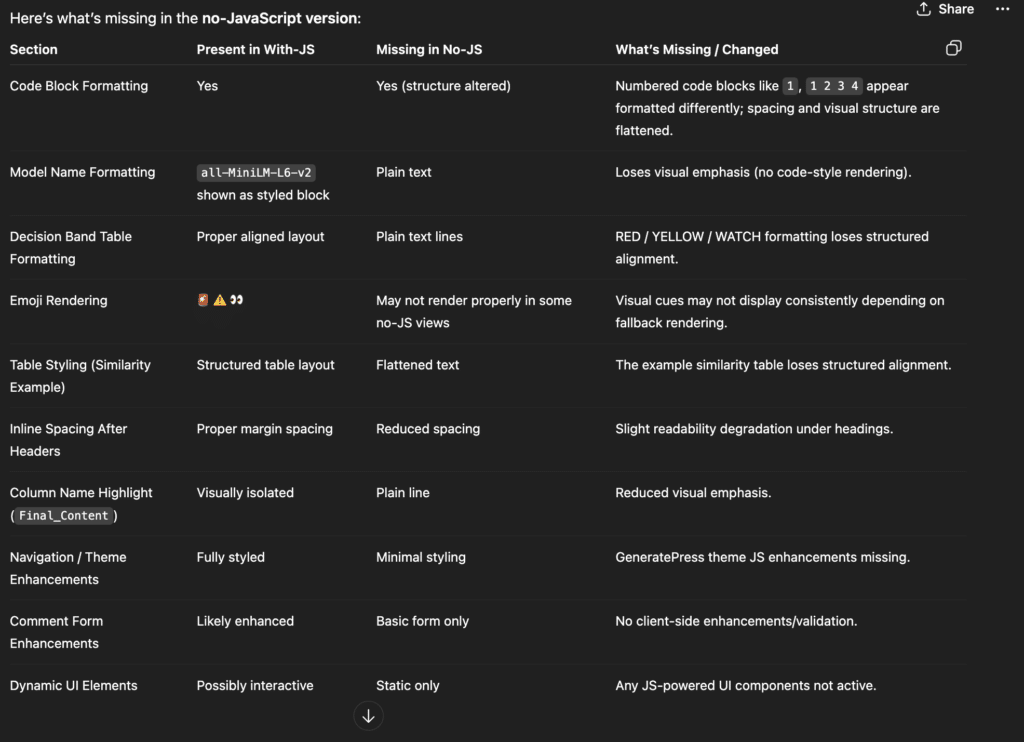This screenshot has height=742, width=1024.
Task: Click the 'no-JavaScript version' bold heading text
Action: (x=279, y=18)
